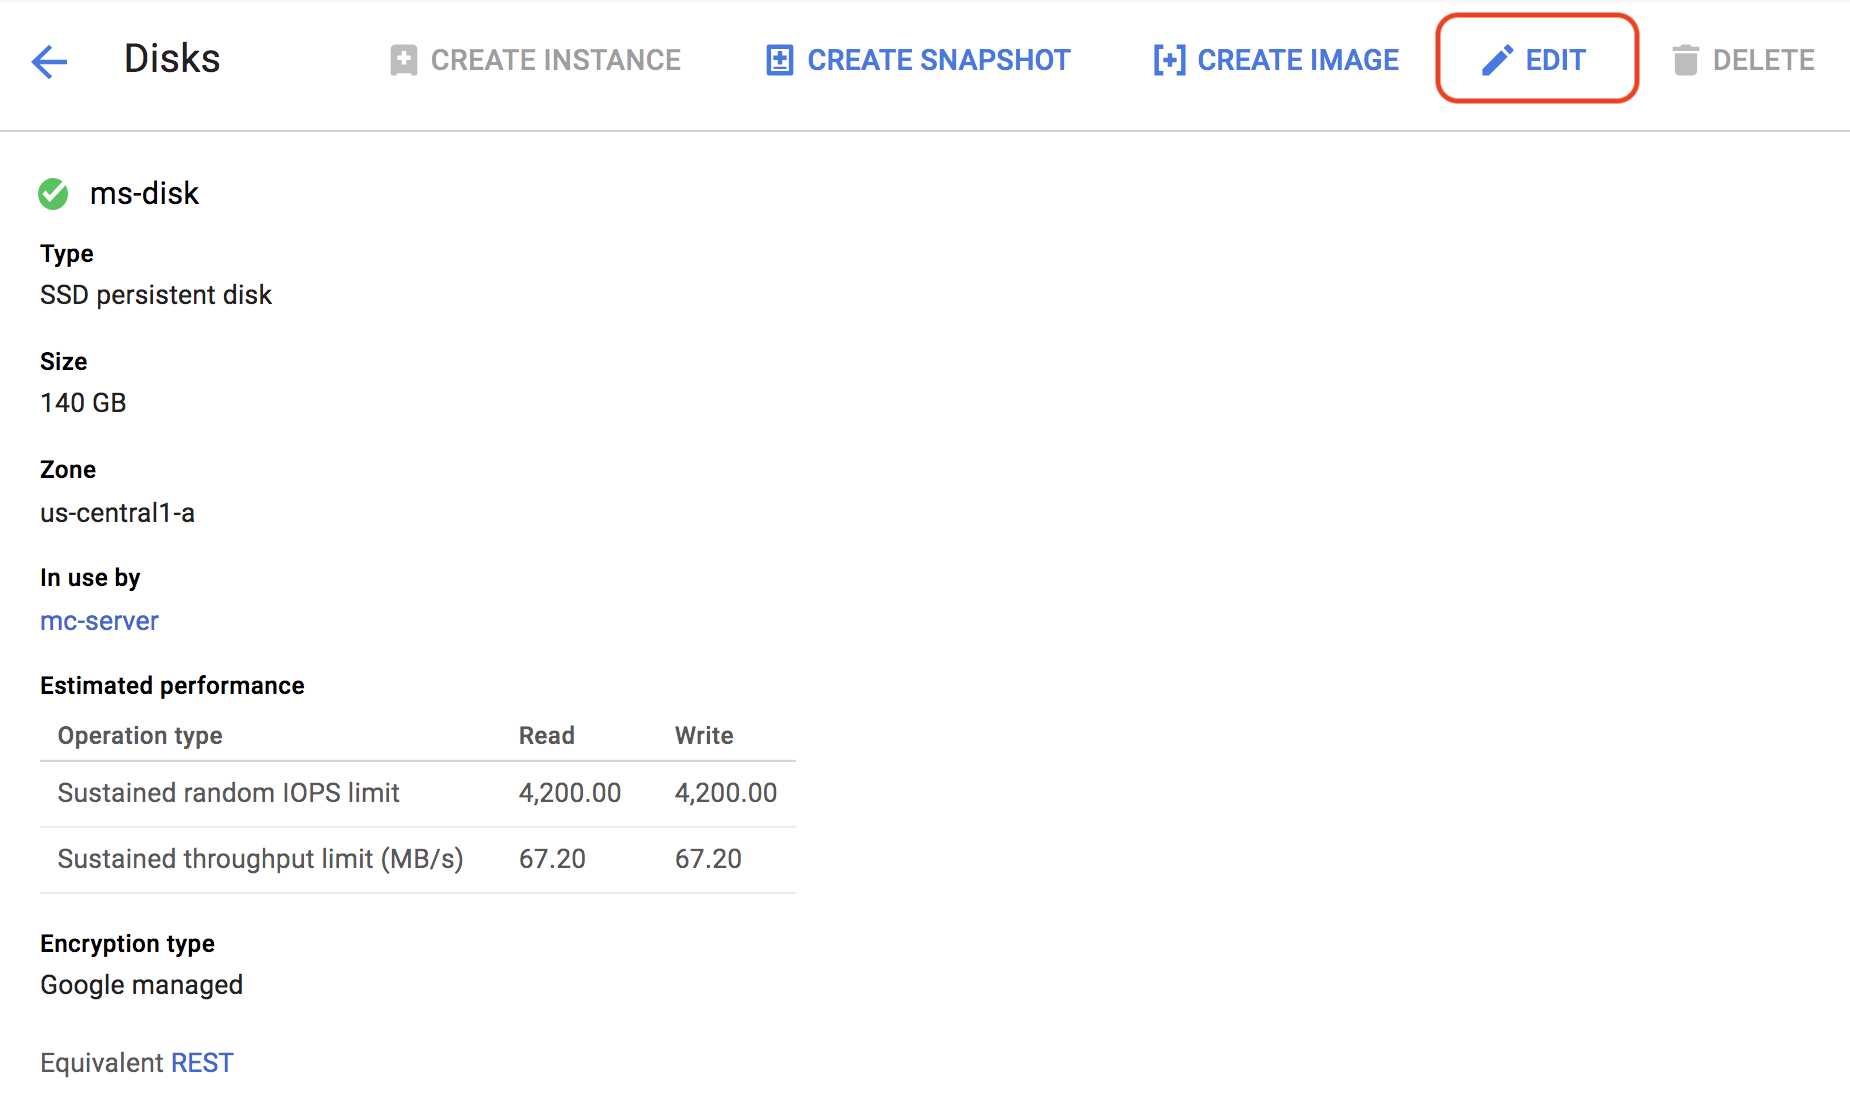Click the Read column header
Image resolution: width=1850 pixels, height=1108 pixels.
pos(547,736)
